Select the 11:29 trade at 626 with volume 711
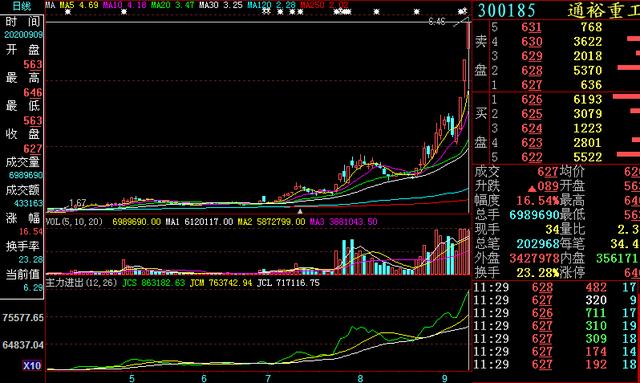640x383 pixels. coord(556,314)
